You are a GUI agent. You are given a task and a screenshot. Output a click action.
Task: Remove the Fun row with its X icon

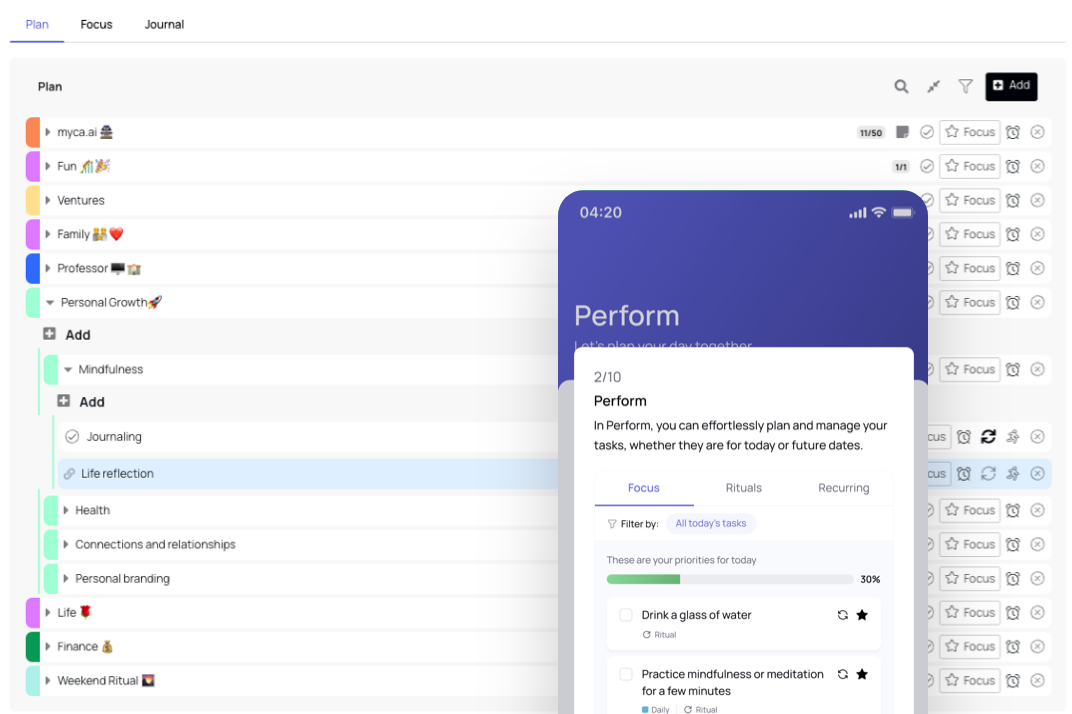pos(1037,166)
